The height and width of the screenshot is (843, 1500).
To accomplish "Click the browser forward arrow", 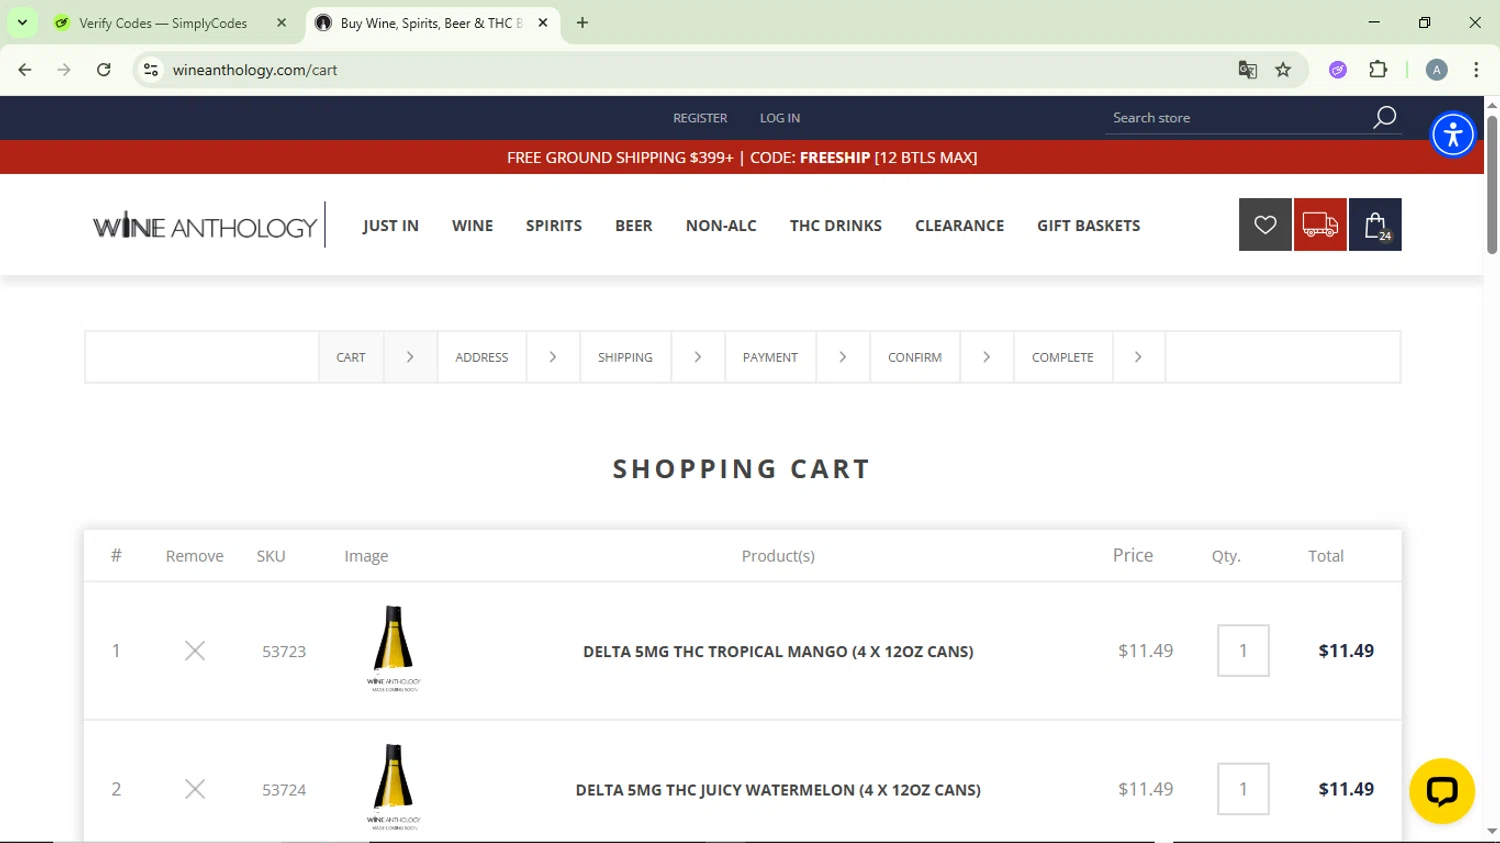I will (x=64, y=70).
